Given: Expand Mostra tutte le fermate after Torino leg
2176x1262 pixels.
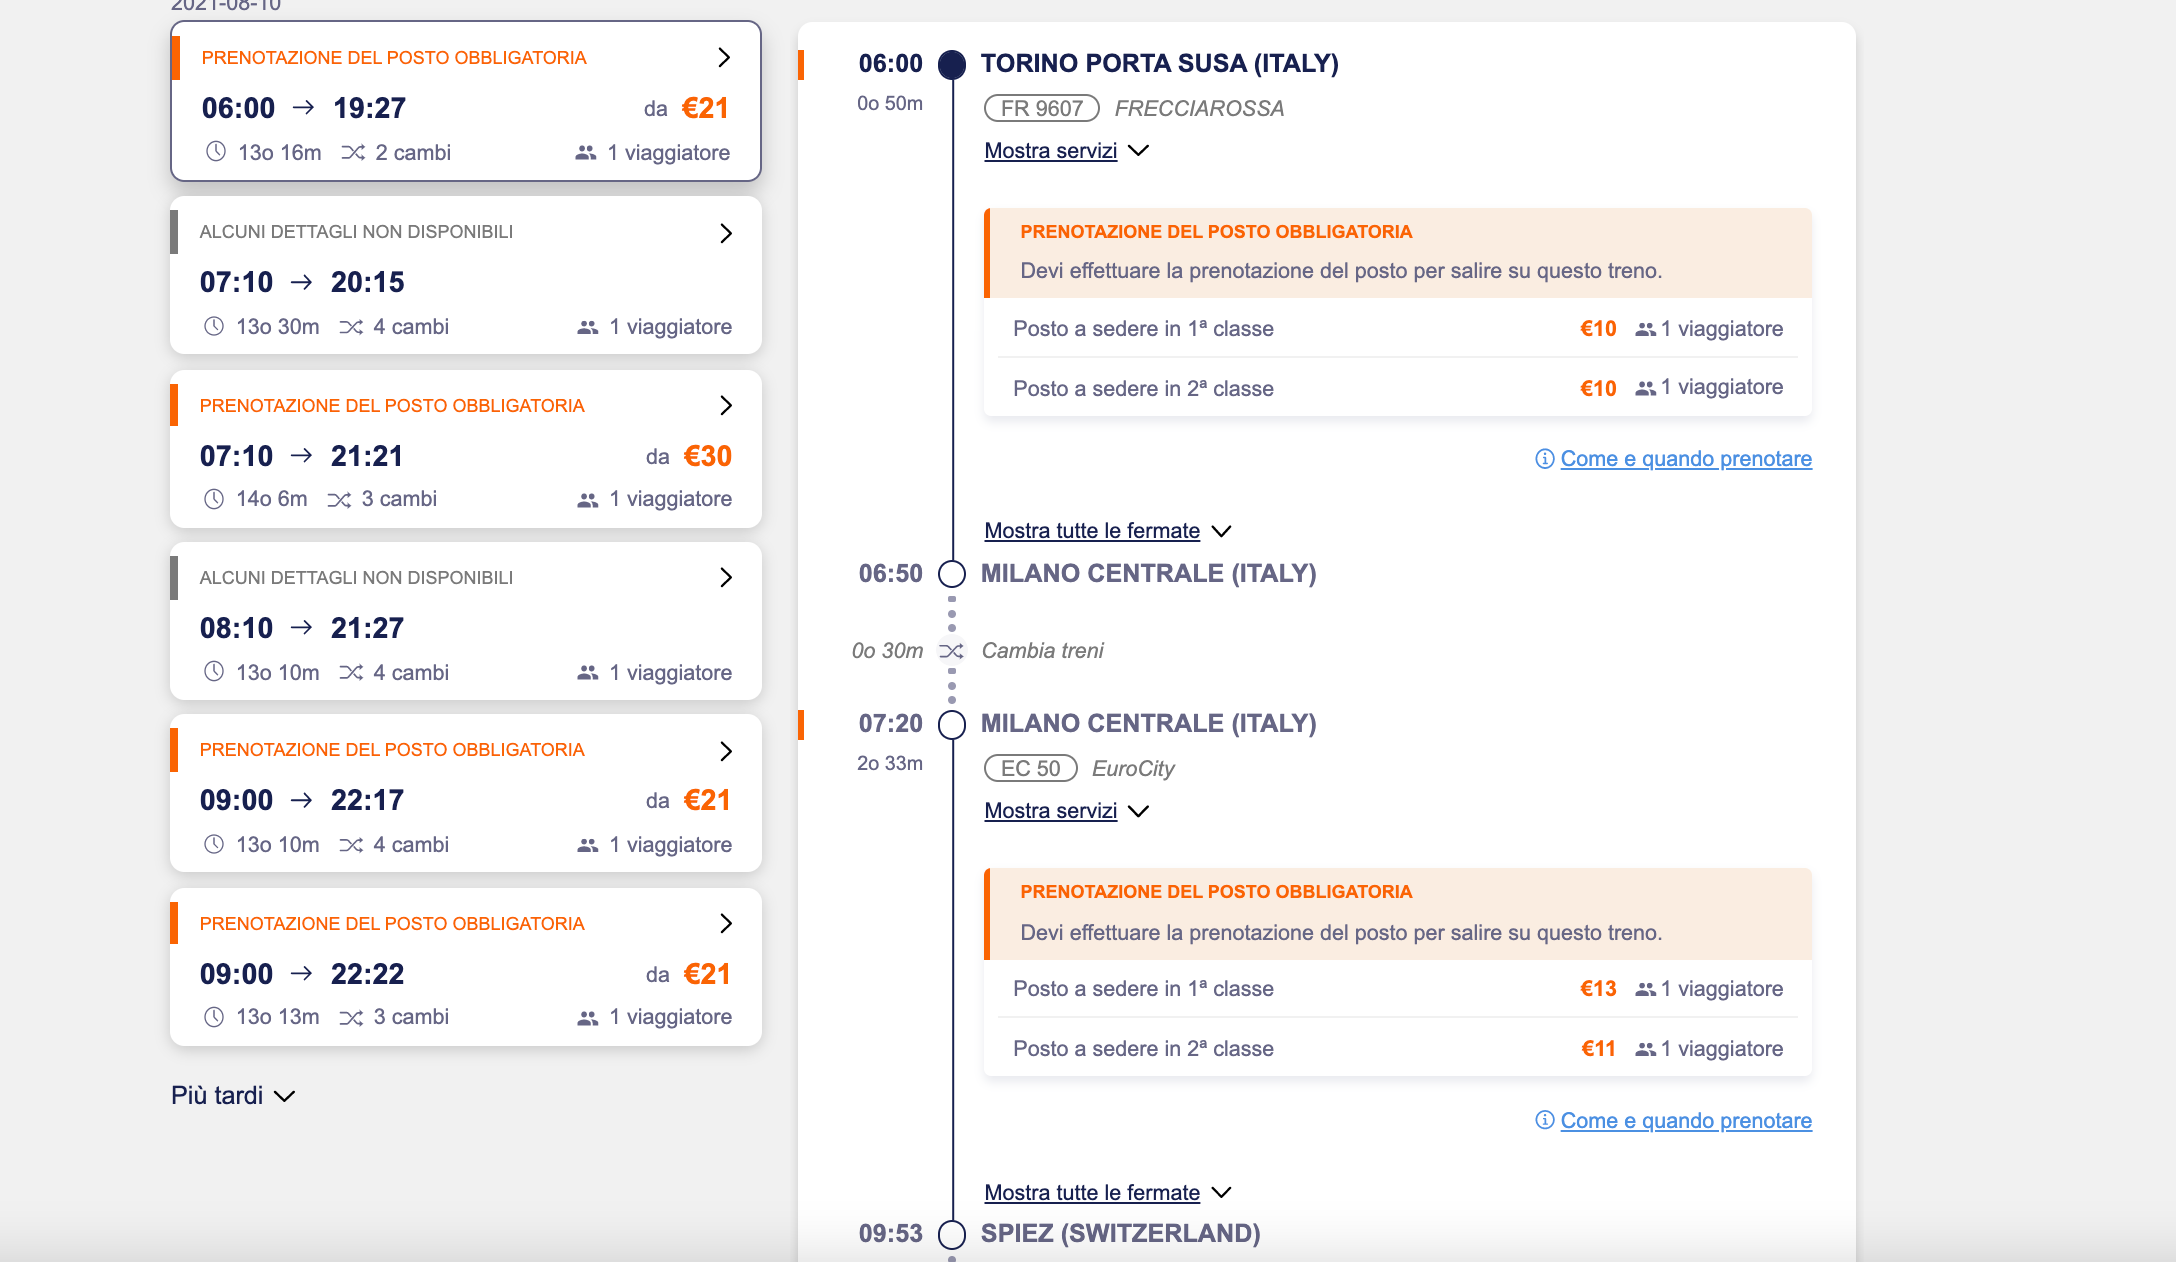Looking at the screenshot, I should click(x=1108, y=531).
